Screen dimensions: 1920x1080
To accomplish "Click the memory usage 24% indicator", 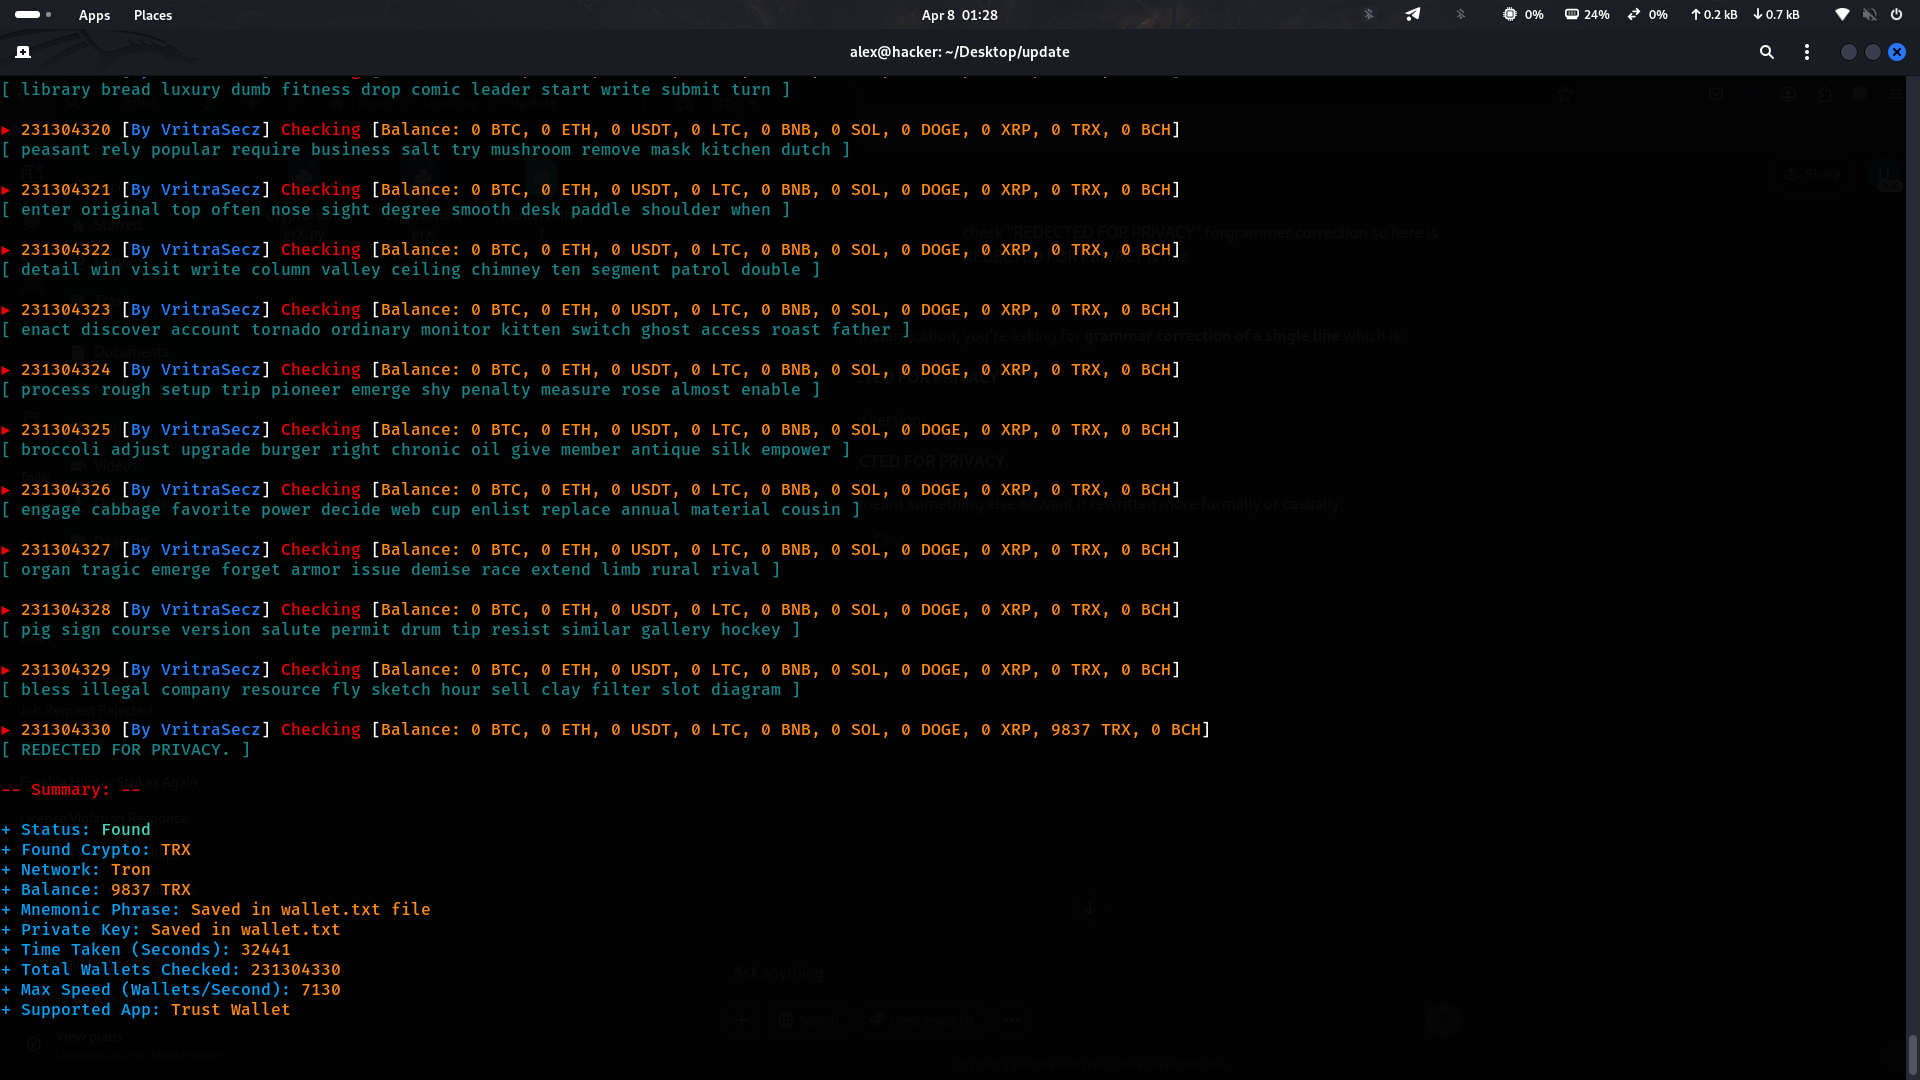I will (x=1587, y=15).
